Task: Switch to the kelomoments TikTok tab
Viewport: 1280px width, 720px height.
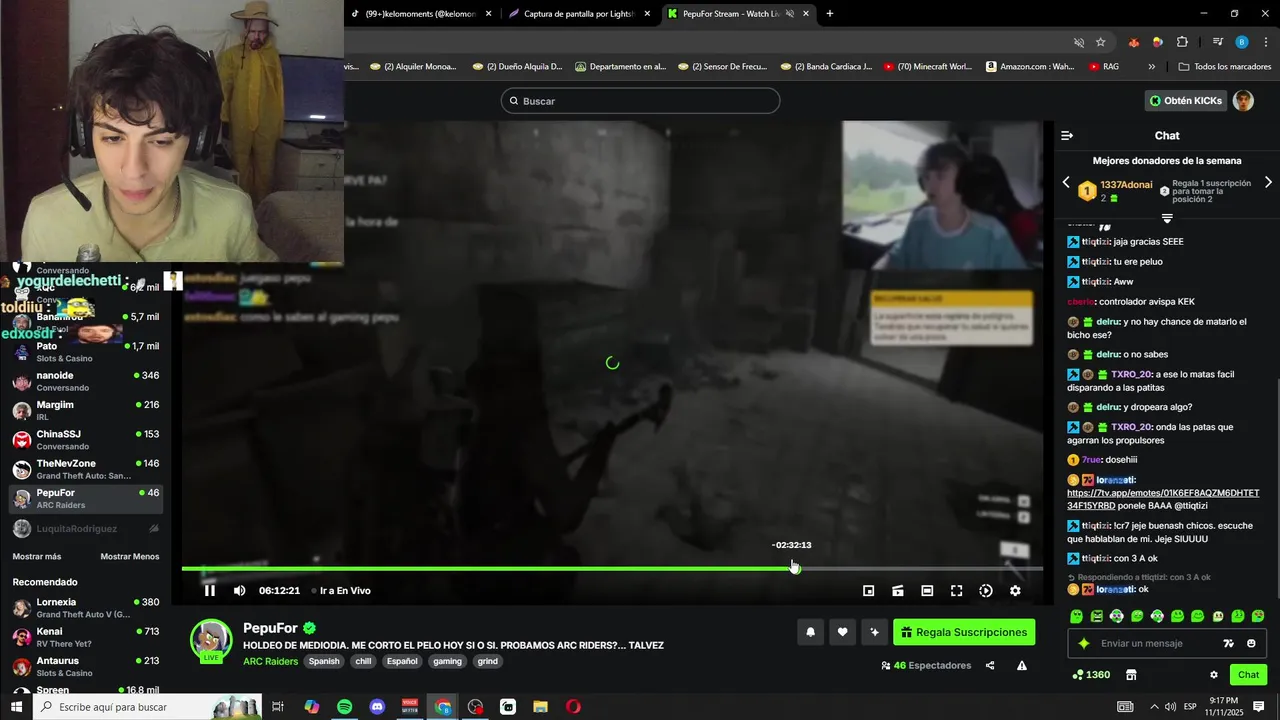Action: 420,14
